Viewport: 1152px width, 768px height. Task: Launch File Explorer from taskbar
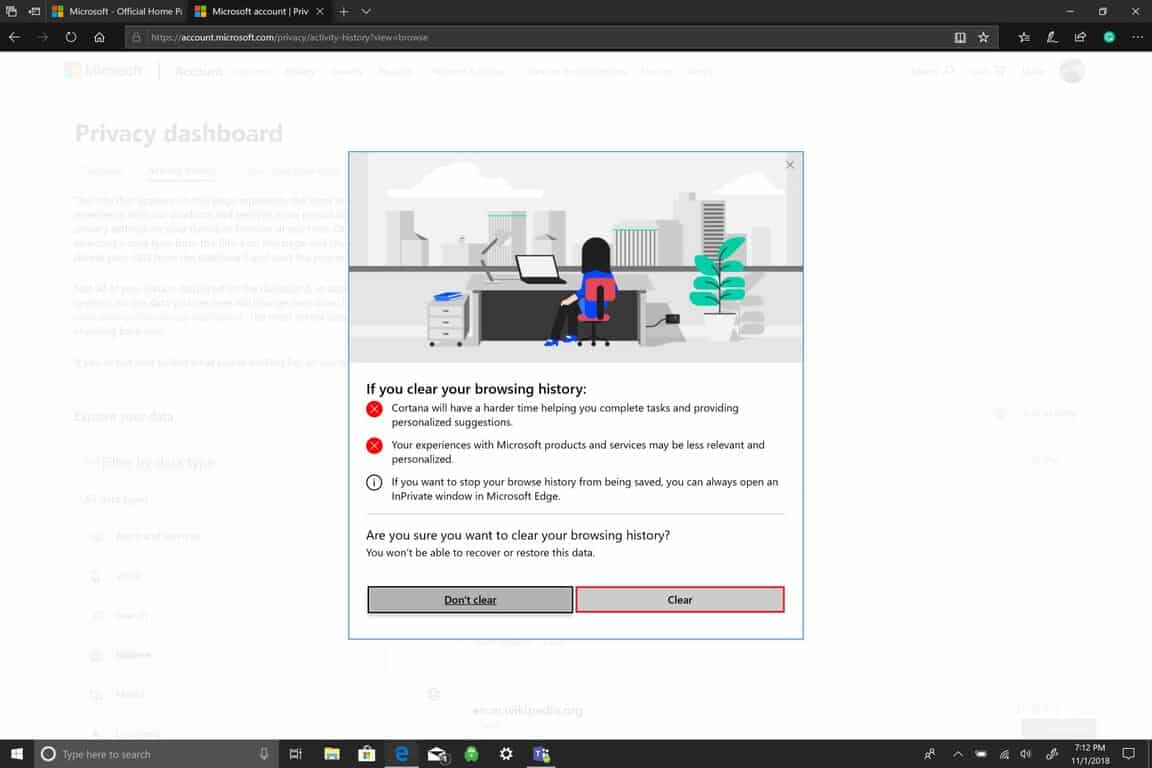click(x=332, y=754)
